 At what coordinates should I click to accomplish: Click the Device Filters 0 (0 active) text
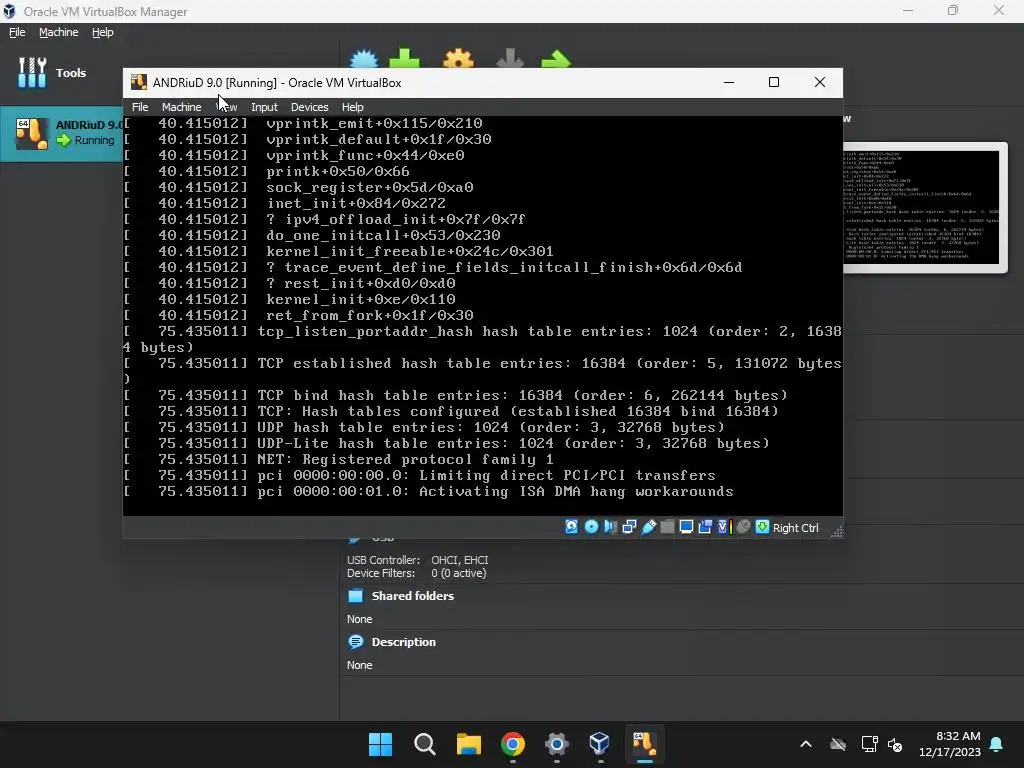pyautogui.click(x=459, y=573)
